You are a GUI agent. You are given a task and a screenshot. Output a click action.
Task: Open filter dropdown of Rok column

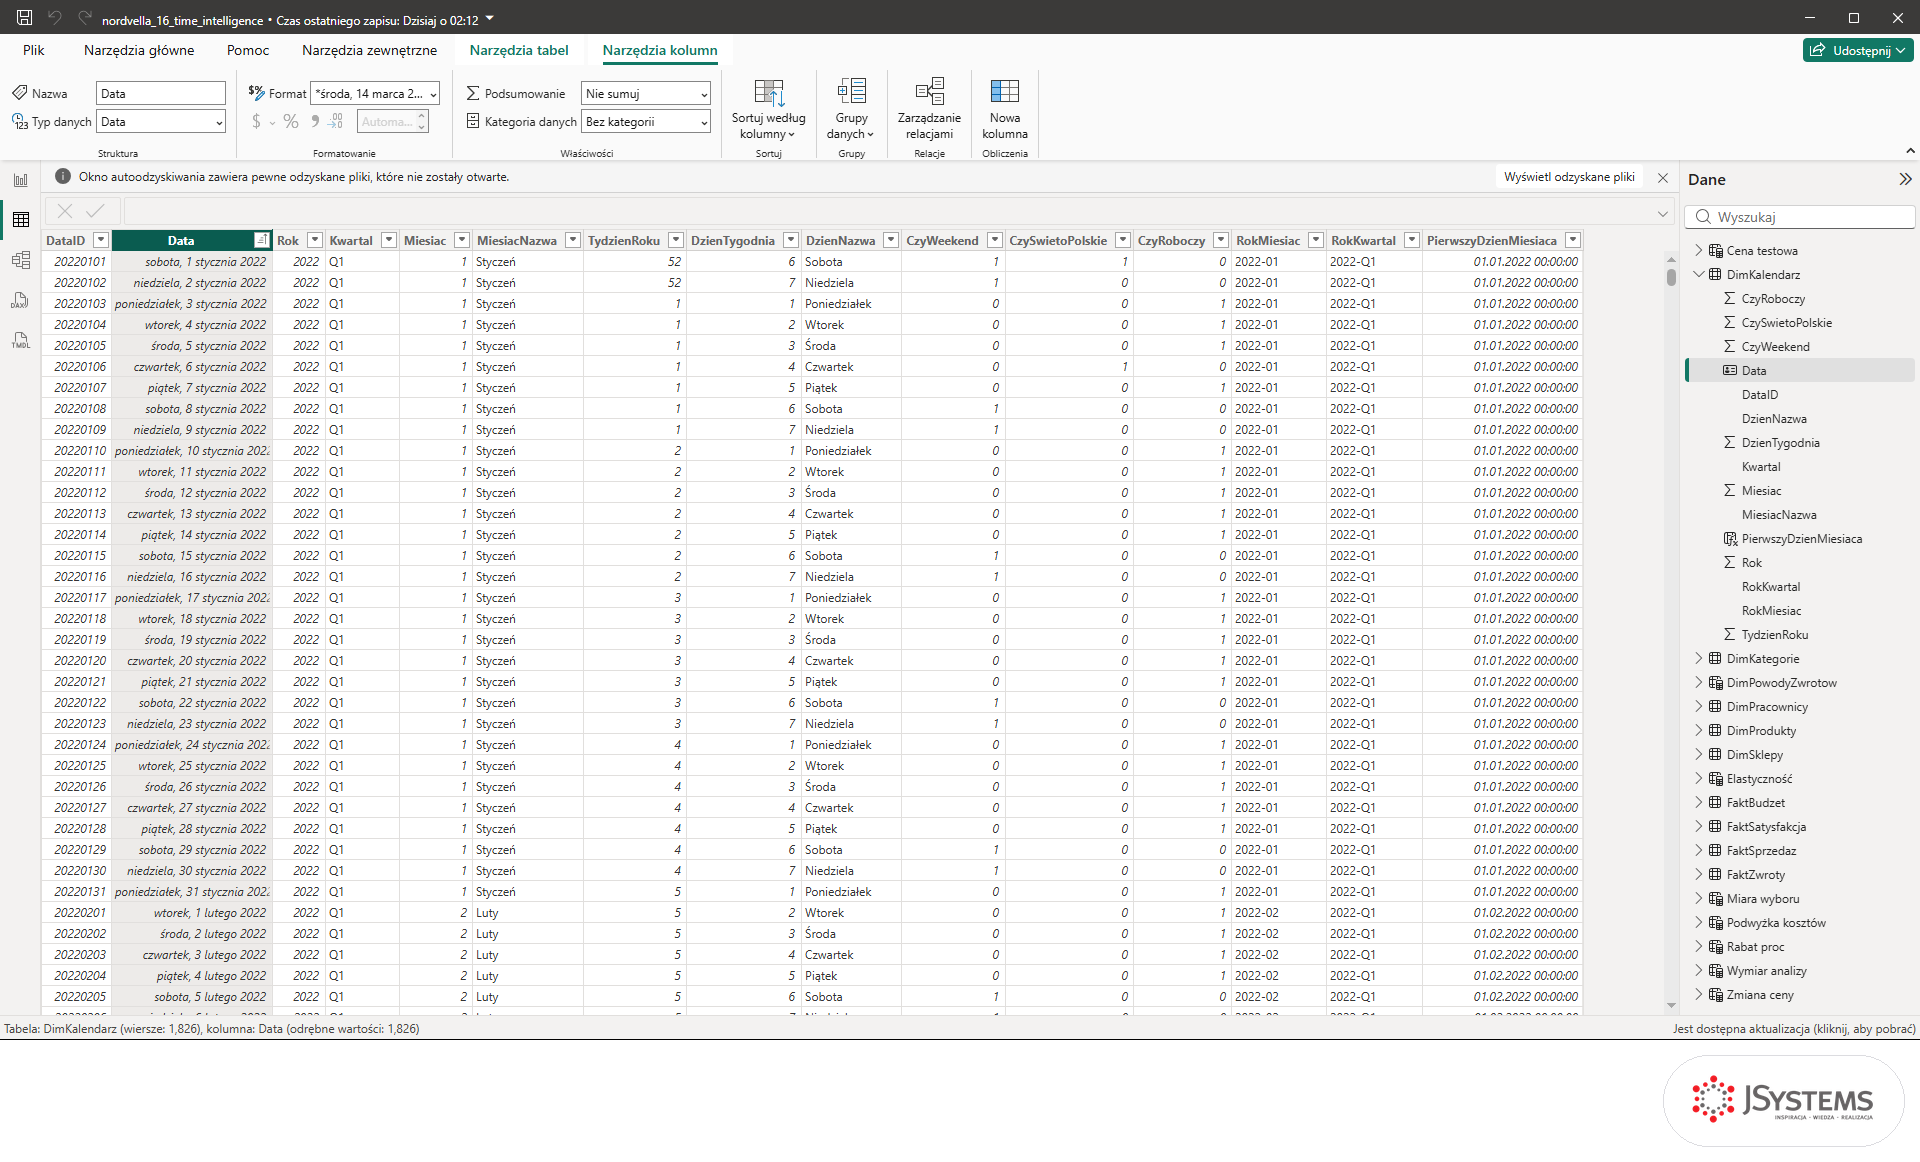click(315, 240)
